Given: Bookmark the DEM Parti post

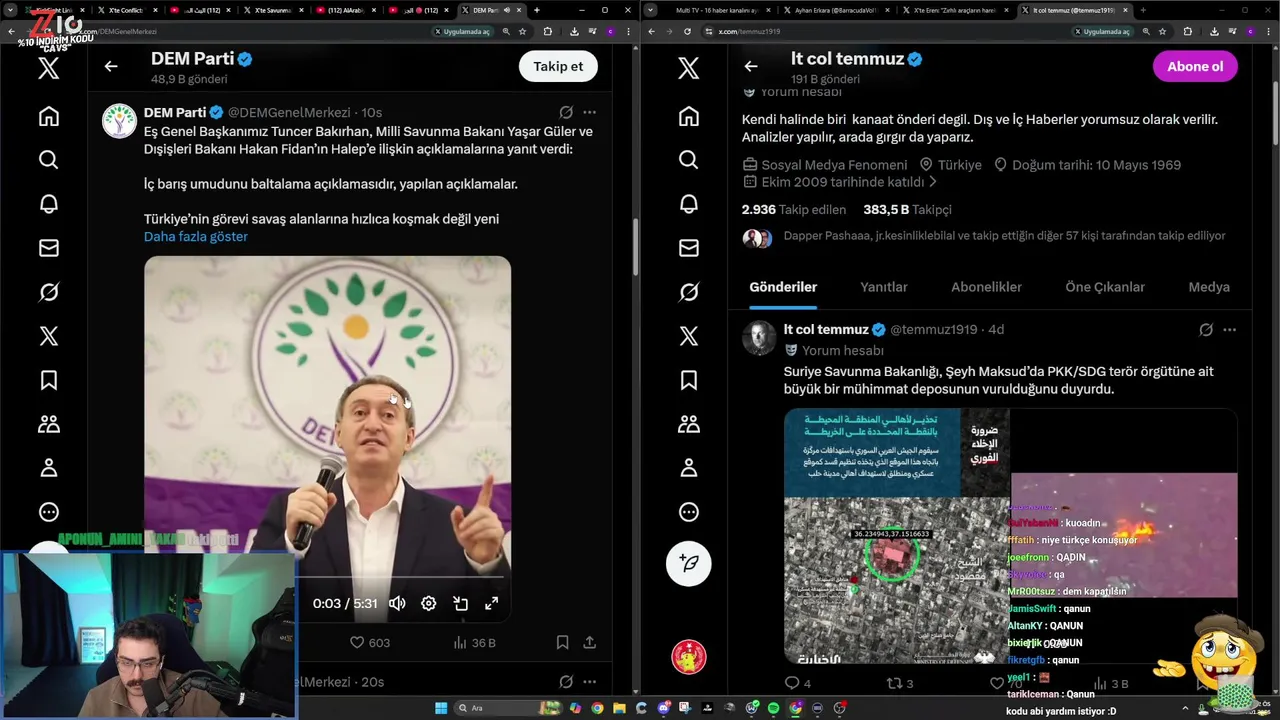Looking at the screenshot, I should 562,642.
